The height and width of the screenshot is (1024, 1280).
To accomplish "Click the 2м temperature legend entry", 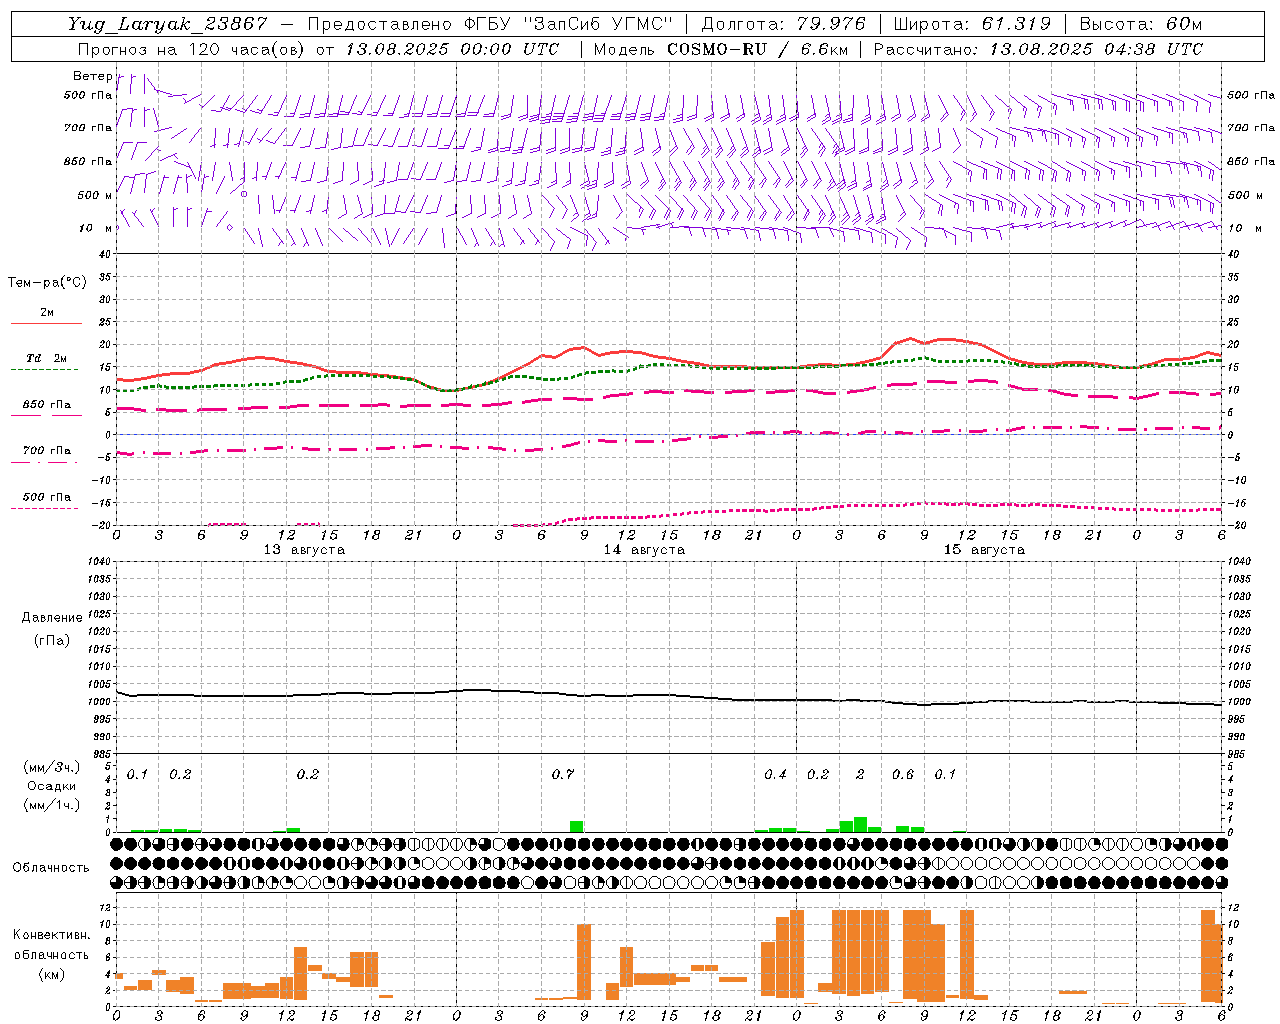I will pos(47,312).
